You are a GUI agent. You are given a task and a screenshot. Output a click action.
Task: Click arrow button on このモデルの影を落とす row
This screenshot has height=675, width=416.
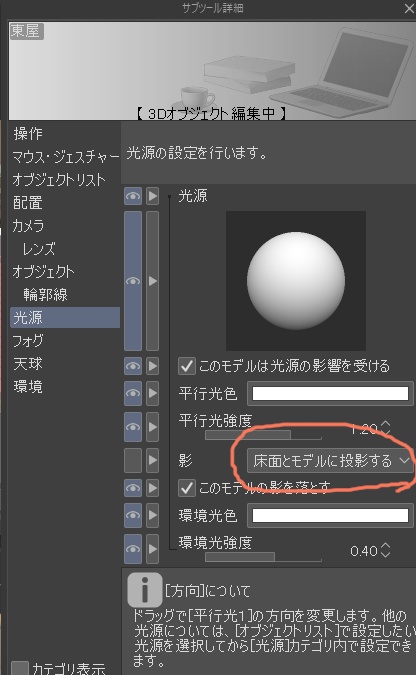pos(152,488)
